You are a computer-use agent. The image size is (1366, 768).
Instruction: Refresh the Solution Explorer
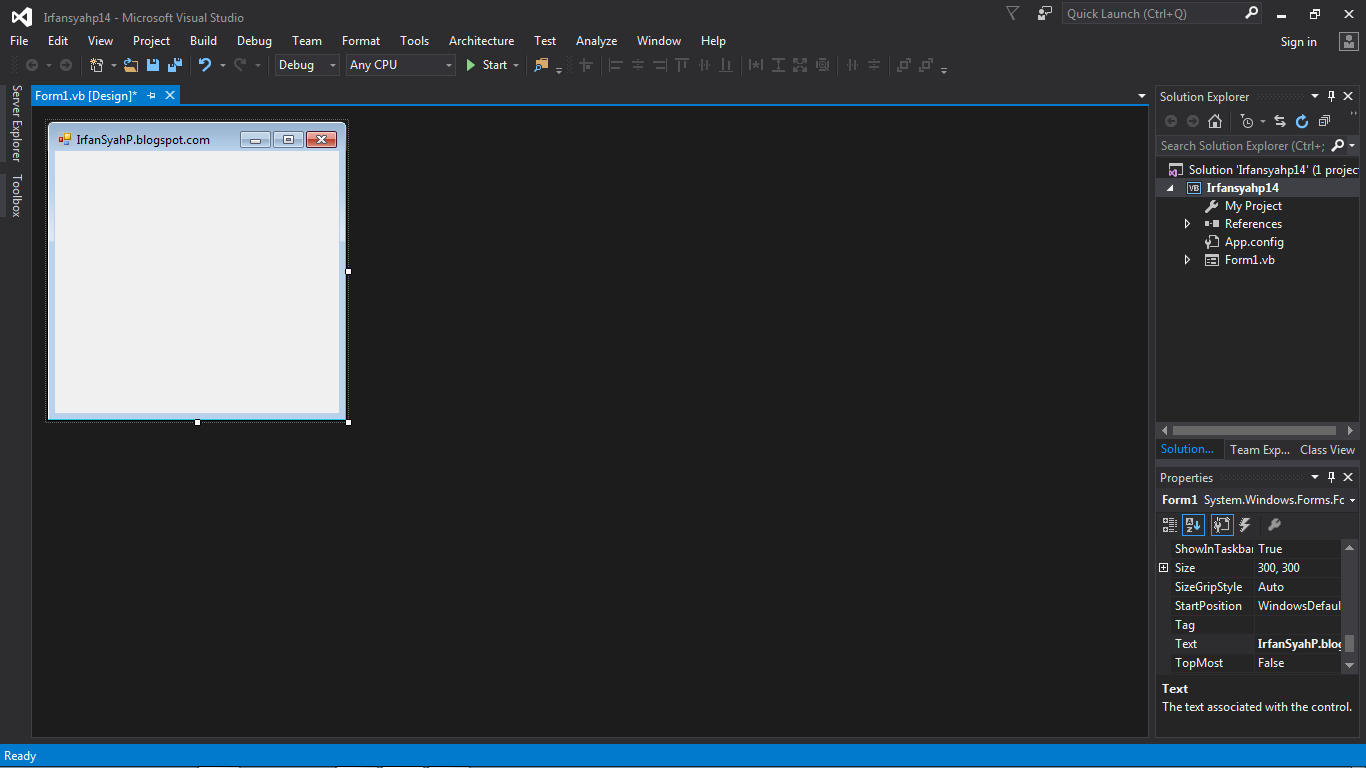(x=1302, y=121)
